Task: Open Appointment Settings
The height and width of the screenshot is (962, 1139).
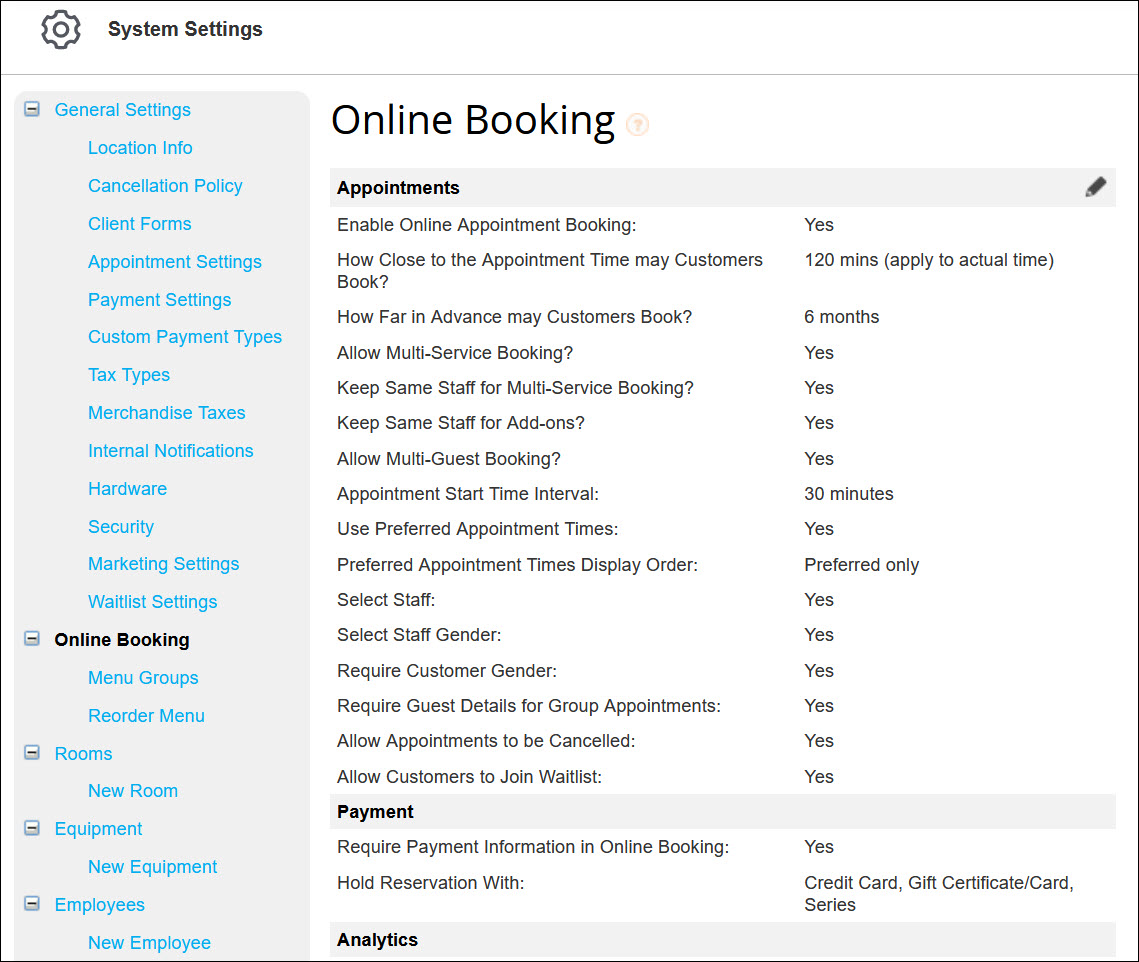Action: coord(175,261)
